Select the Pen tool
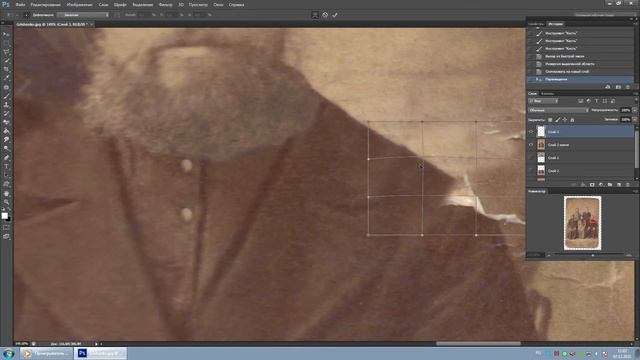 [6, 158]
